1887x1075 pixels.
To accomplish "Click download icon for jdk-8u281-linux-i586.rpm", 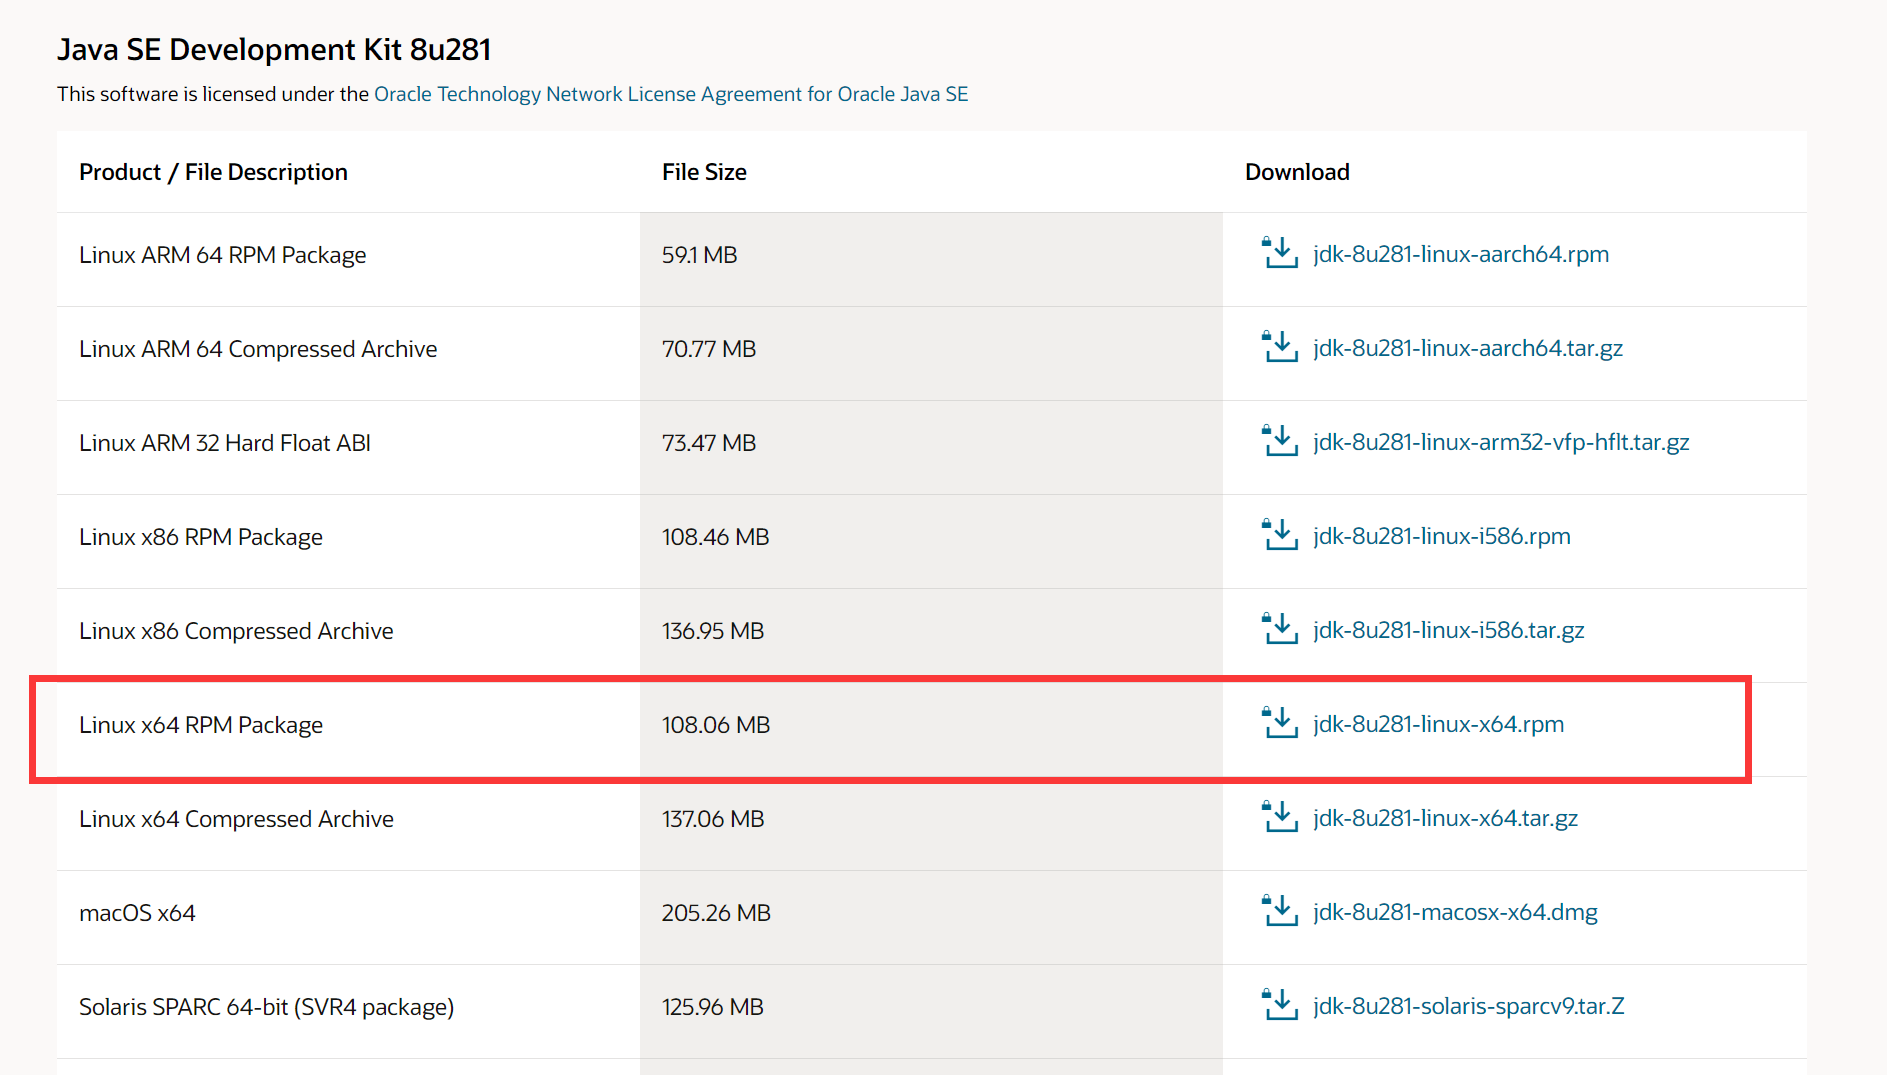I will (1279, 535).
